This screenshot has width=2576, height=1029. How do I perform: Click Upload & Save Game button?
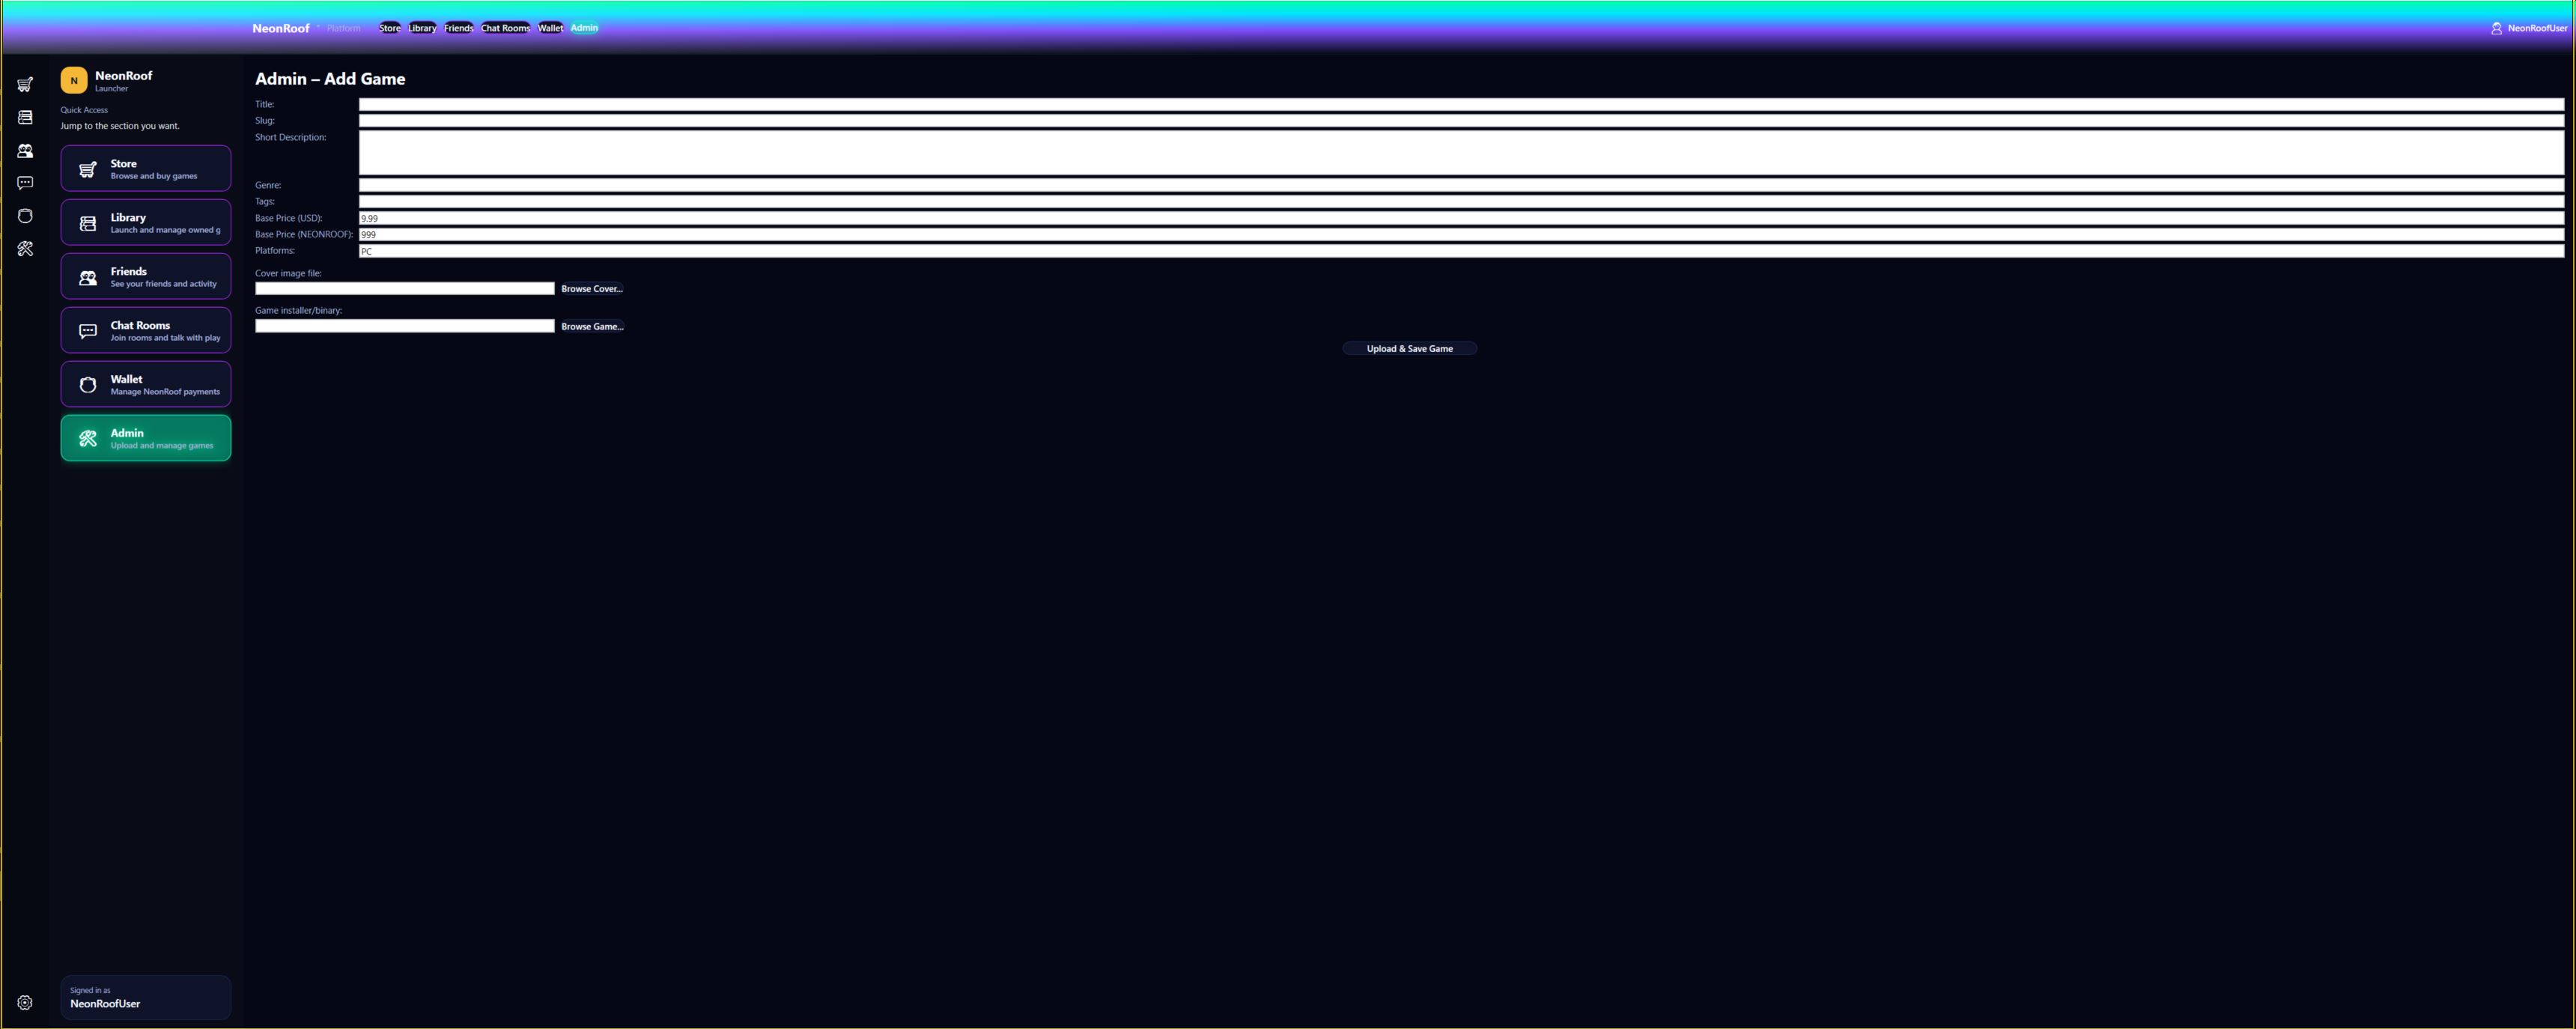(1409, 348)
